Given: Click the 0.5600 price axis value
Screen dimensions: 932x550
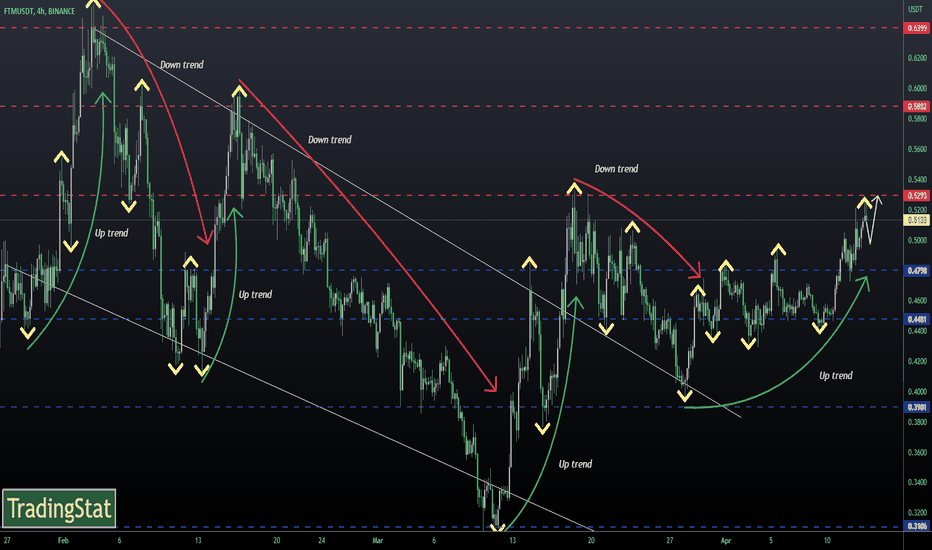Looking at the screenshot, I should click(x=917, y=149).
